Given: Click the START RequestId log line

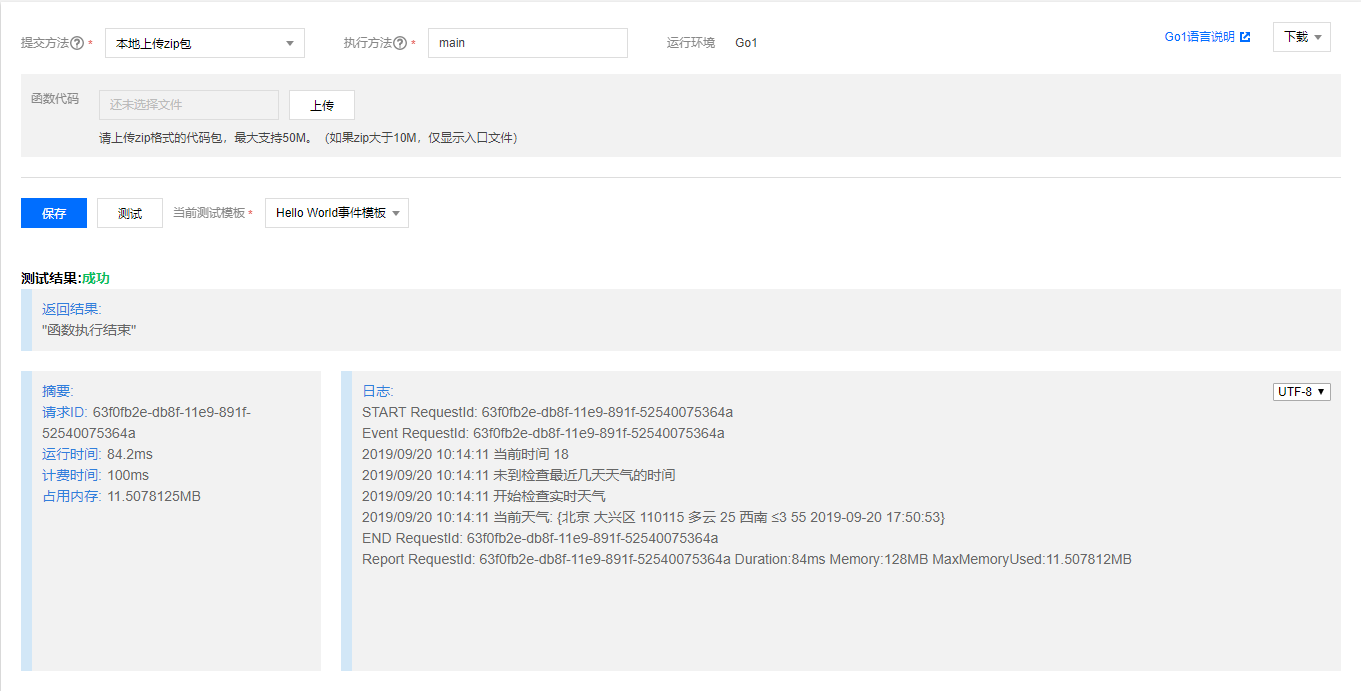Looking at the screenshot, I should coord(548,412).
